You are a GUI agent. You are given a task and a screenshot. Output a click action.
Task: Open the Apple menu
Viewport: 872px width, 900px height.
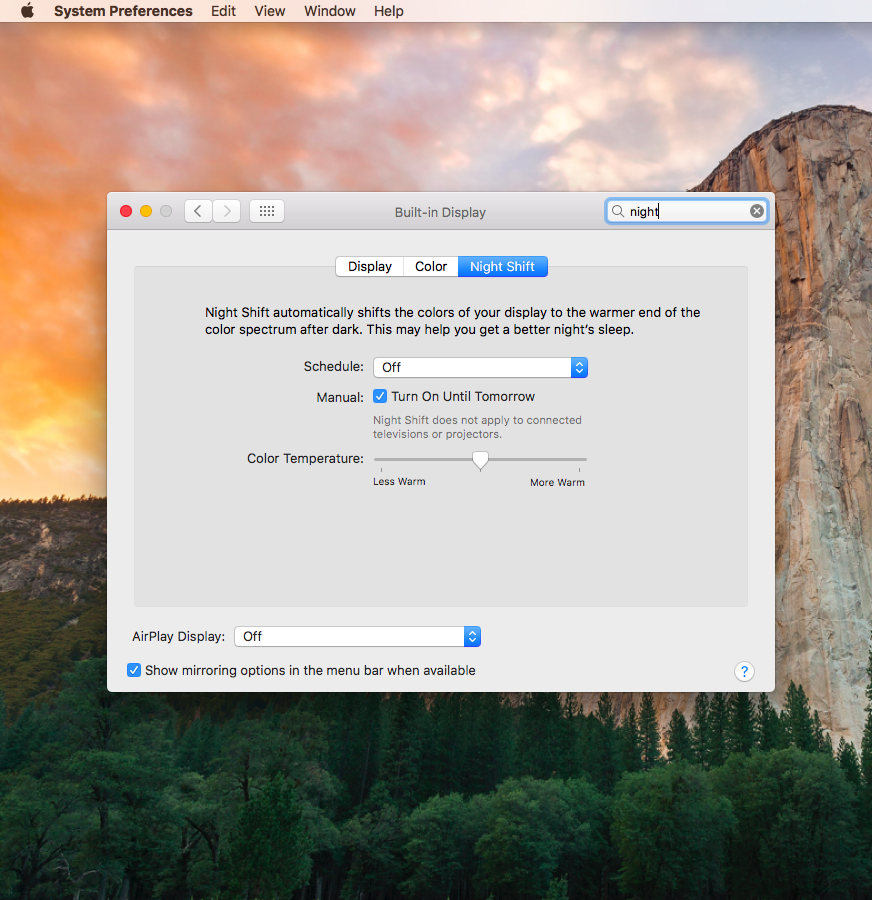coord(27,11)
